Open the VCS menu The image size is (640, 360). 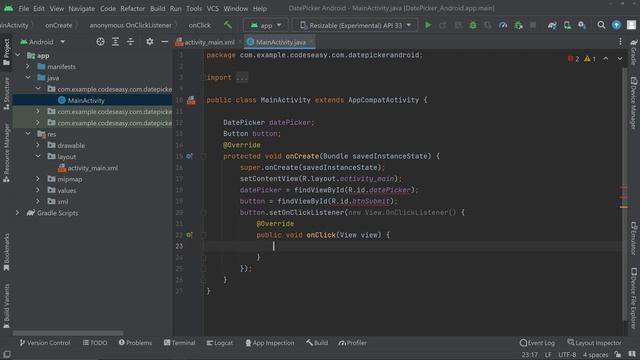213,8
